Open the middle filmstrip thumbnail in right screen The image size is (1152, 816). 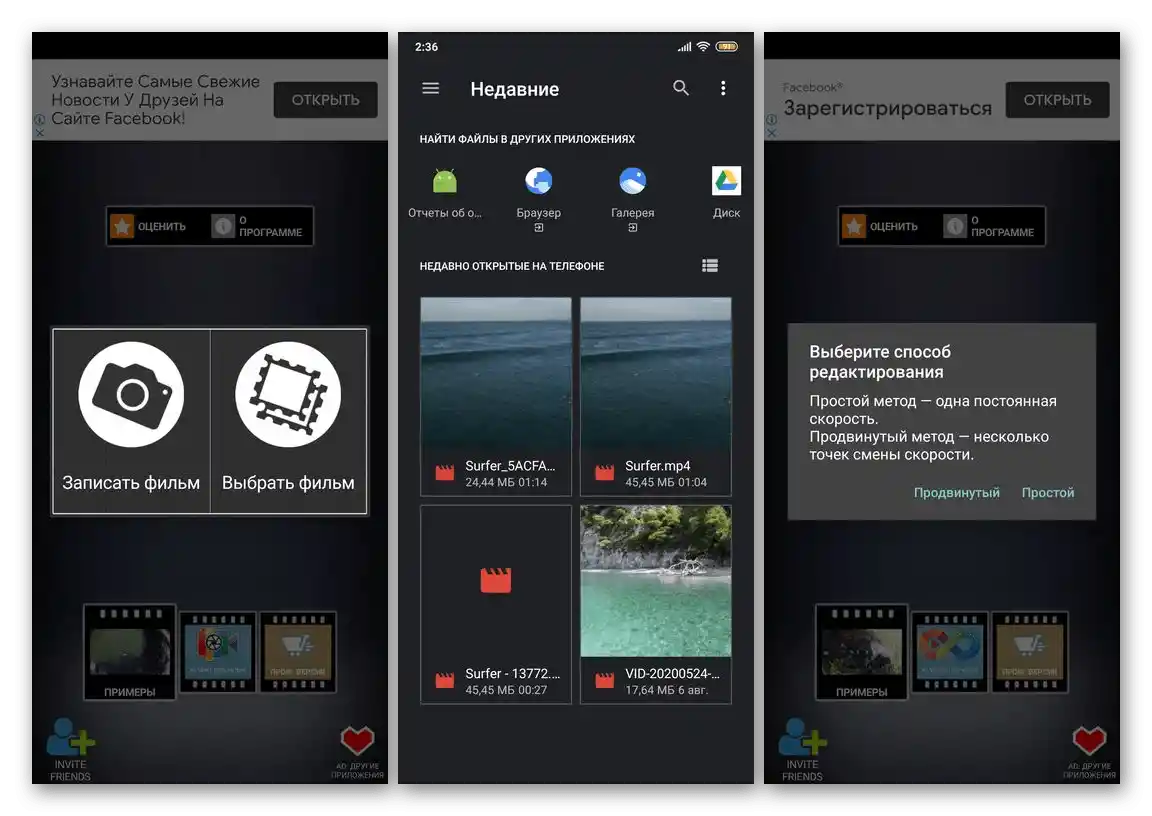pyautogui.click(x=949, y=652)
